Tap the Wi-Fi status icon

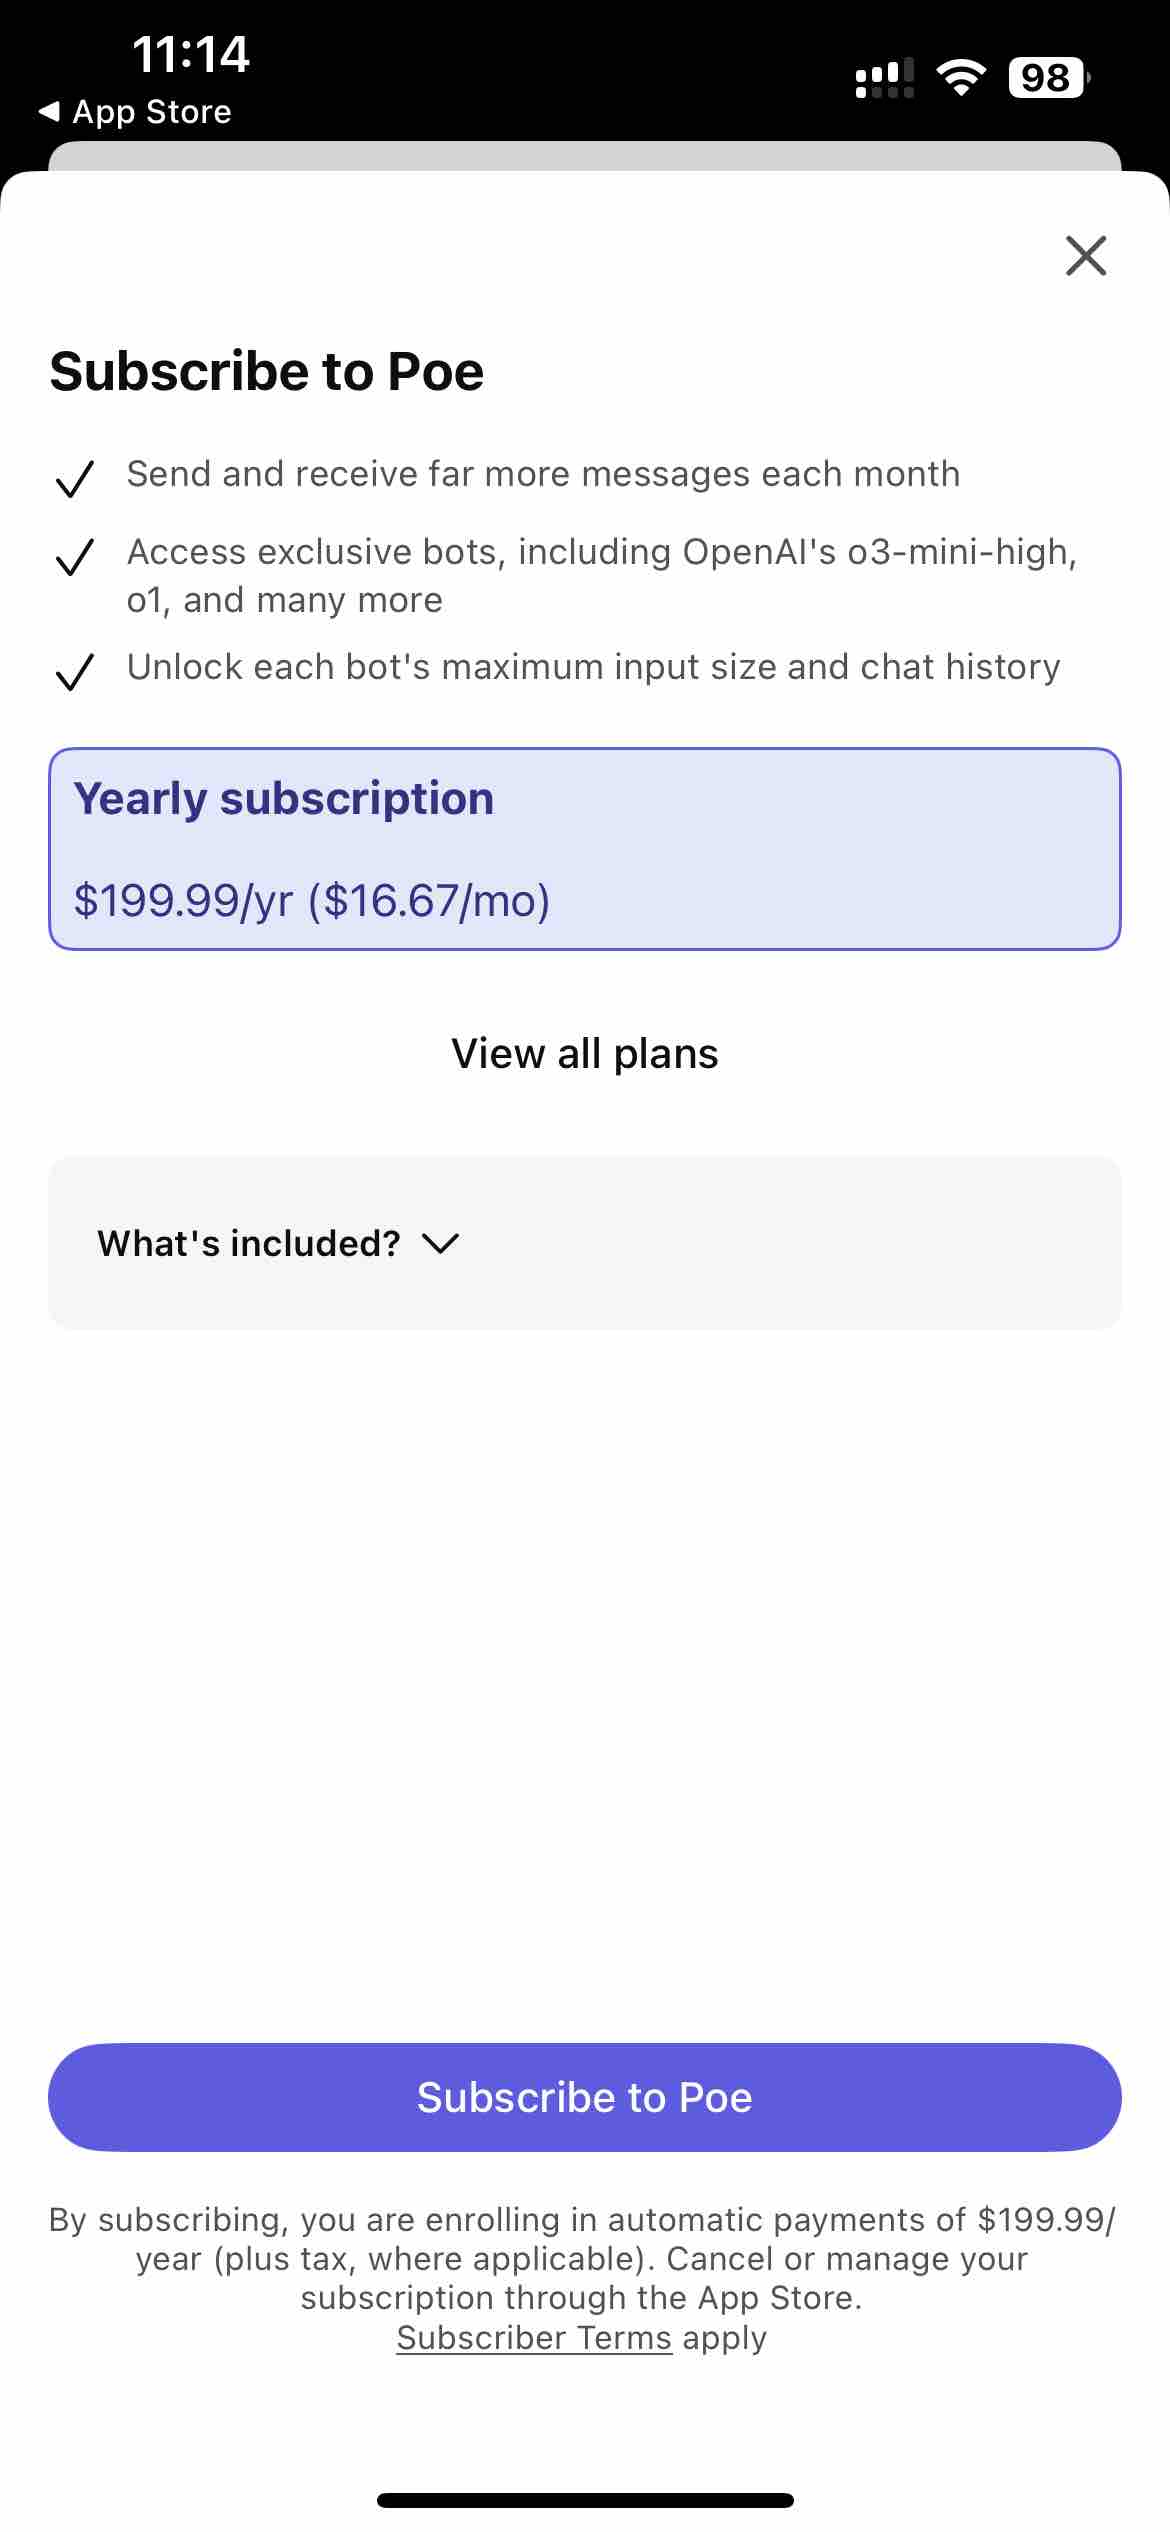click(x=961, y=77)
